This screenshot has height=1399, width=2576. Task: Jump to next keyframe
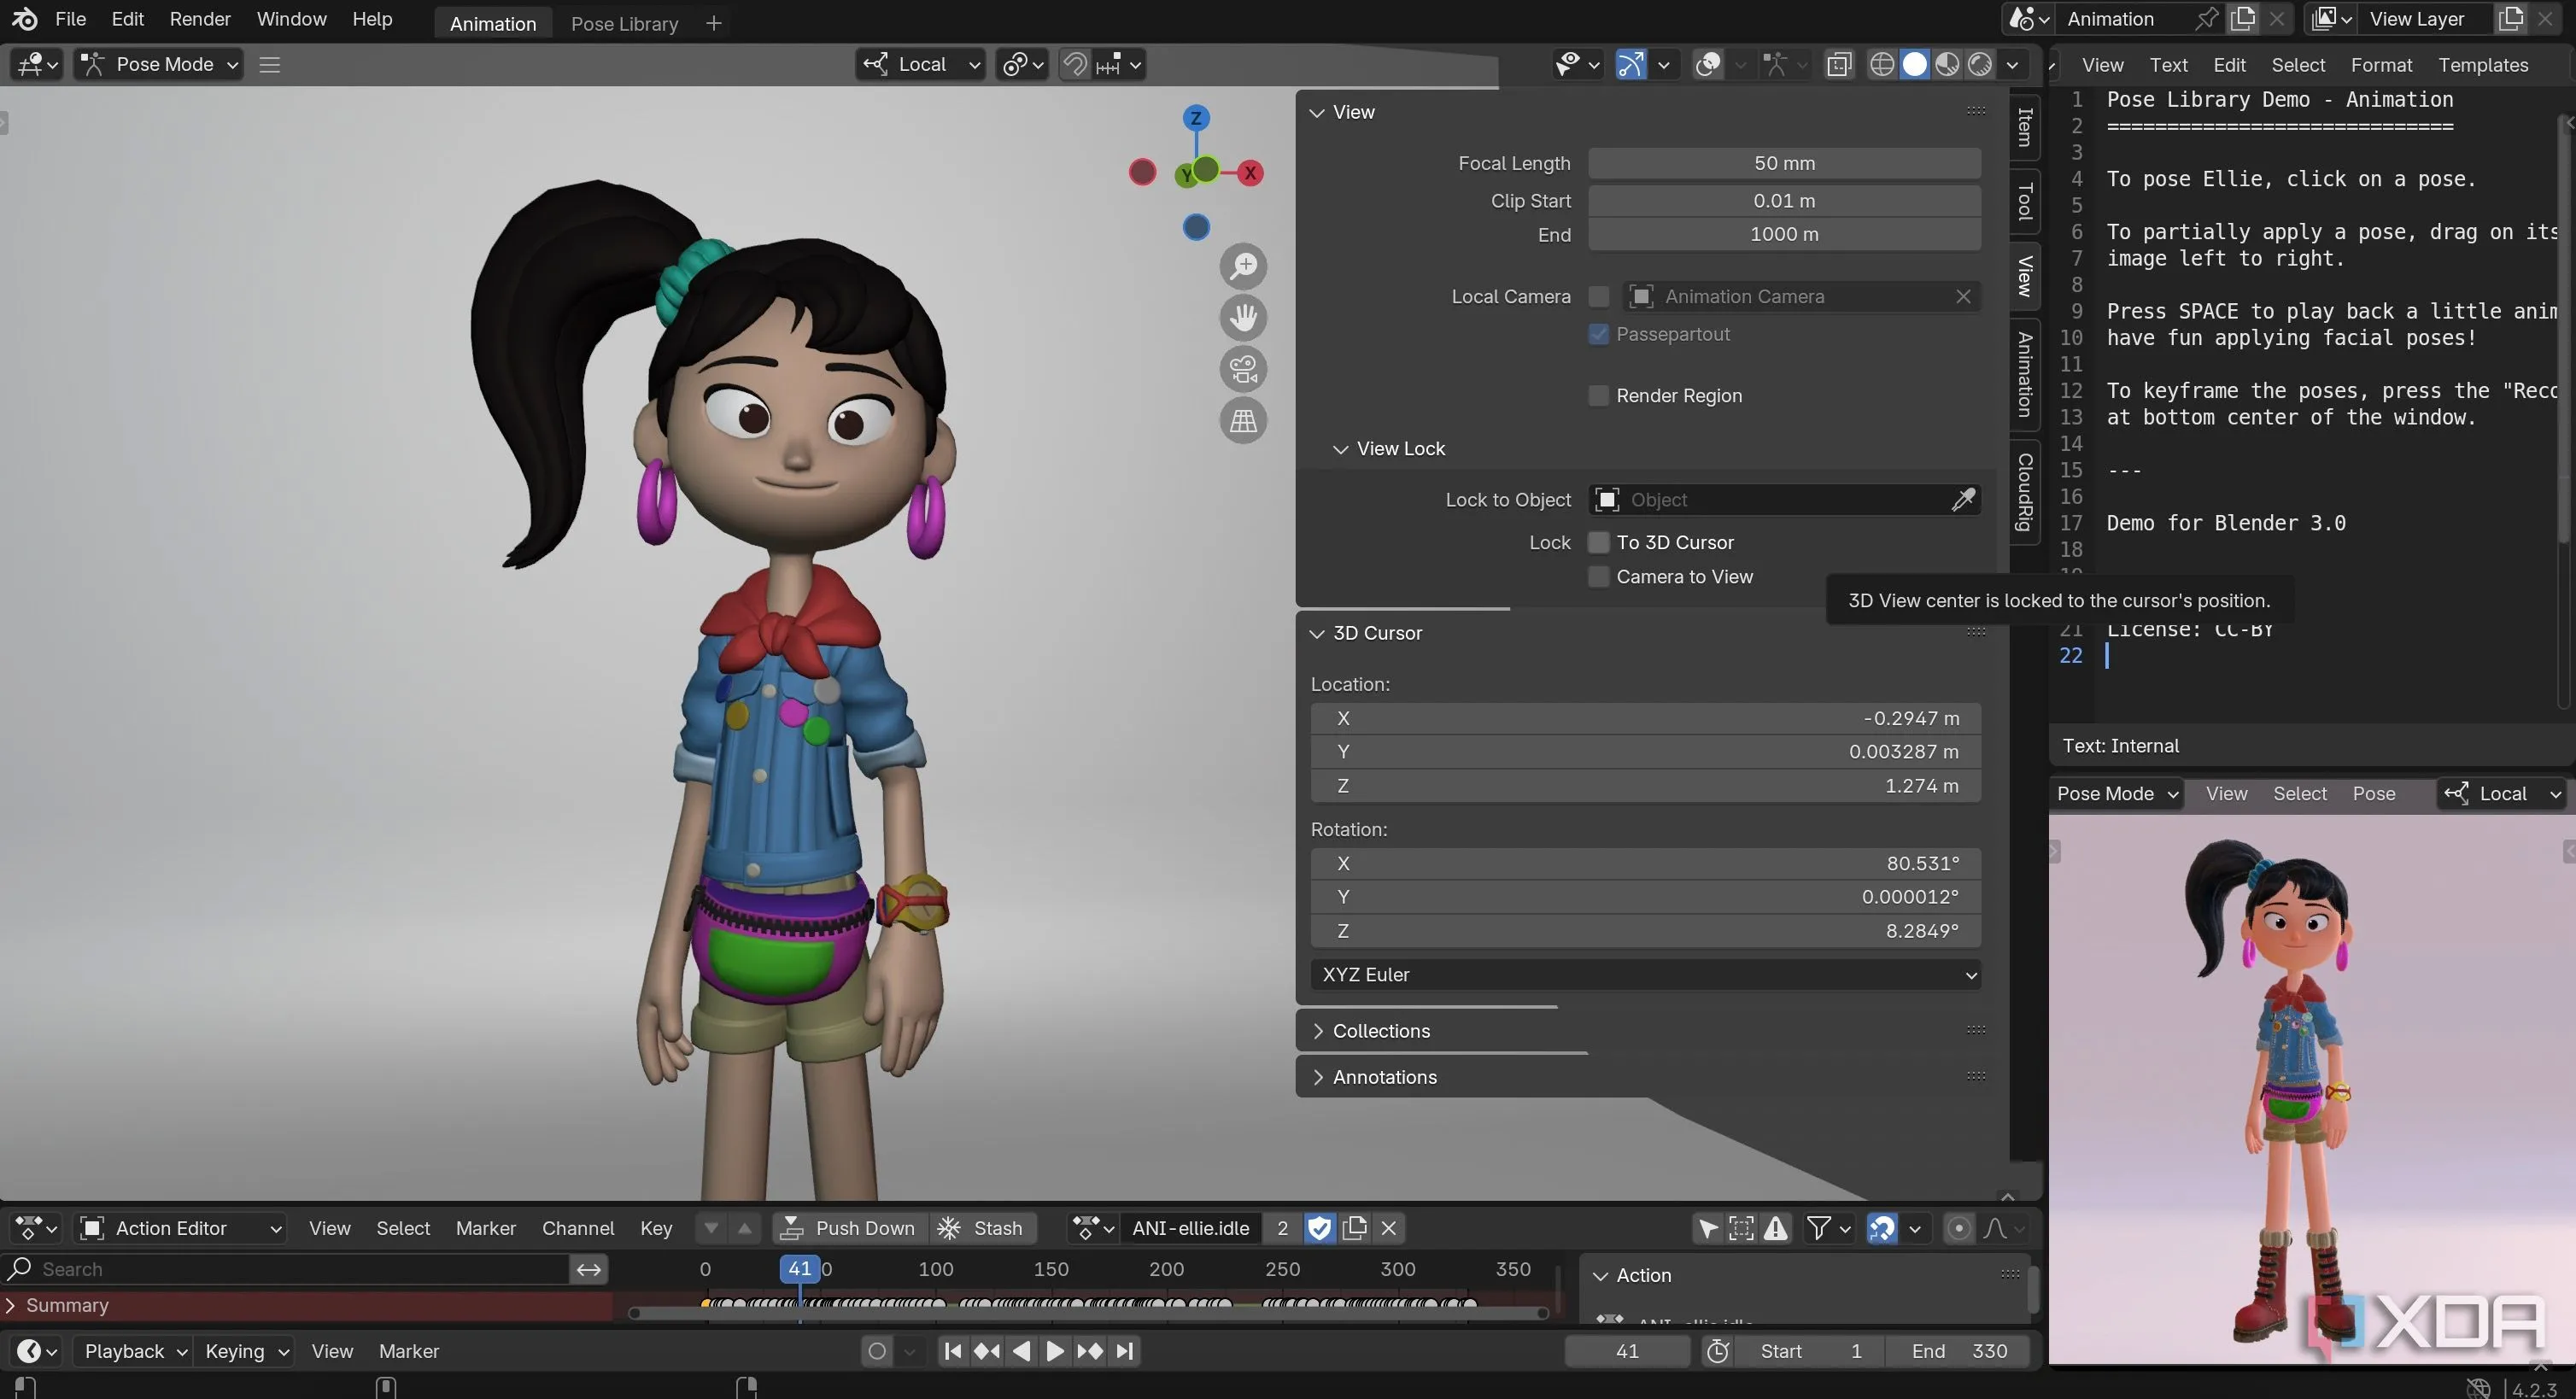click(1090, 1351)
